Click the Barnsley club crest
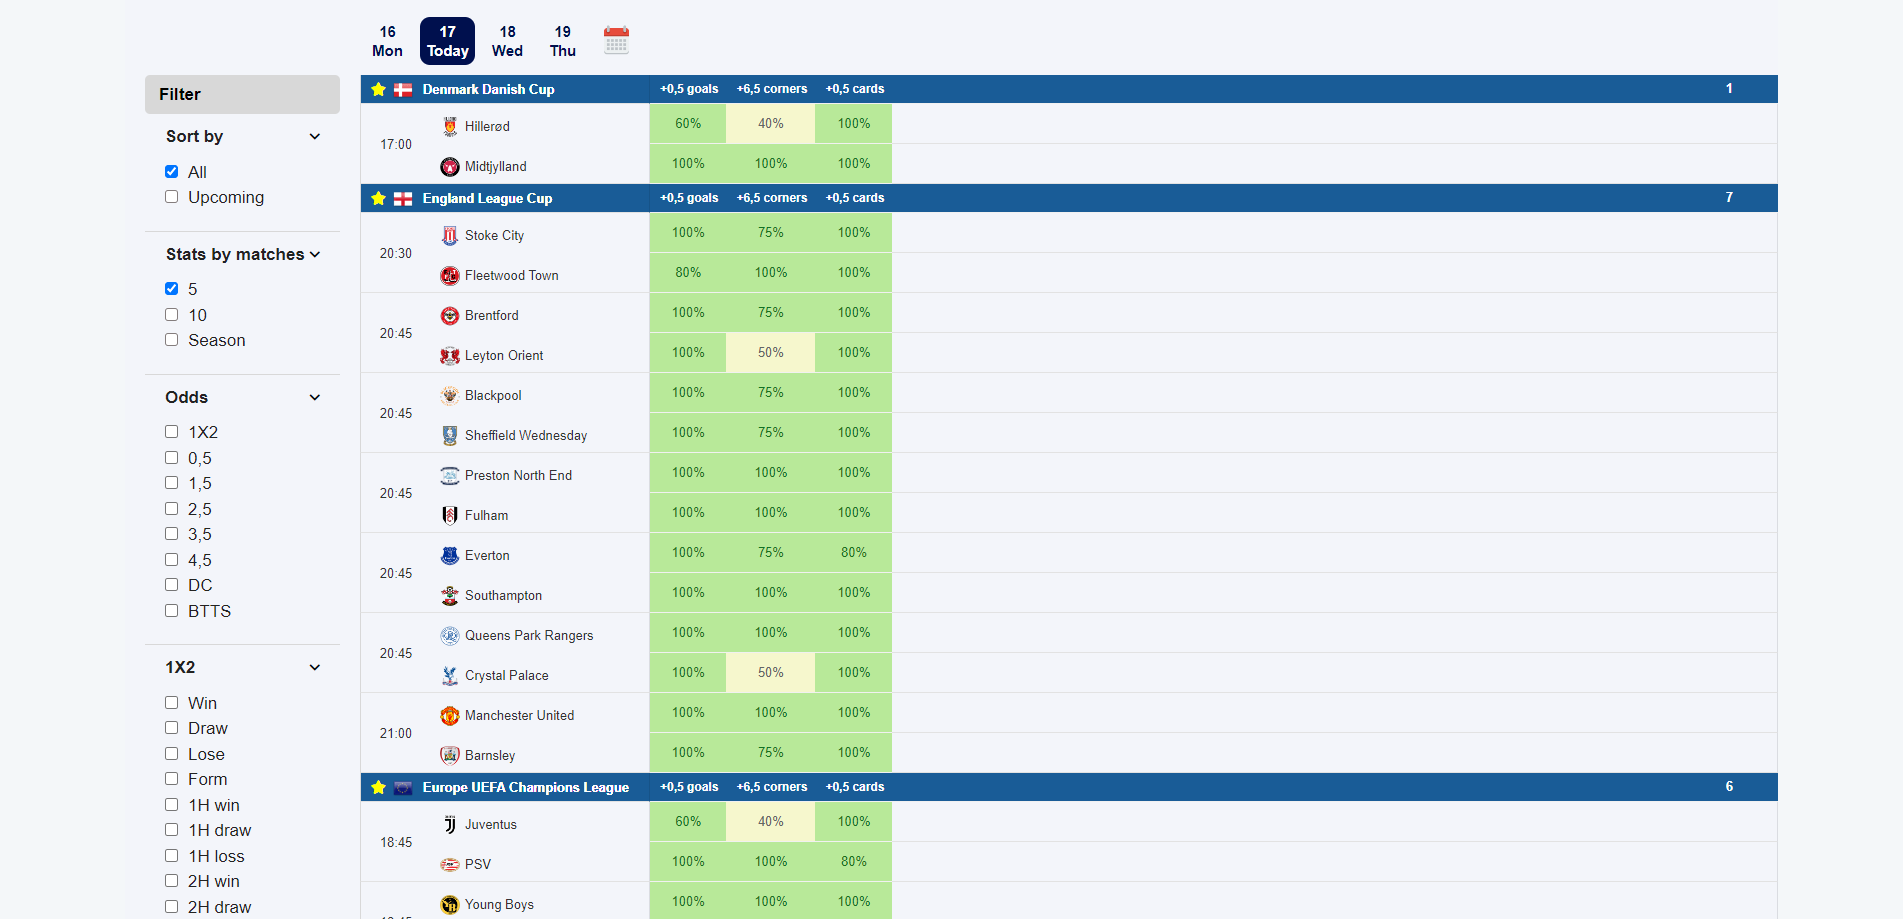 click(x=450, y=755)
